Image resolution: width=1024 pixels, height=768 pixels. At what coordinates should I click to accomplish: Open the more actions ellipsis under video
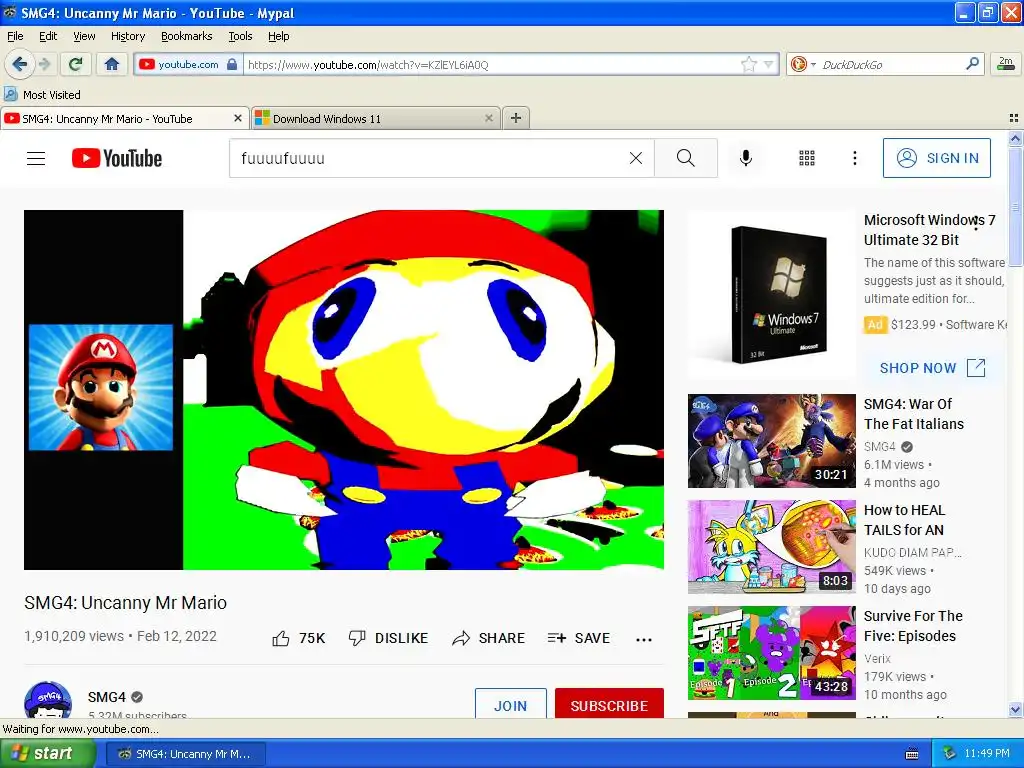[x=644, y=639]
